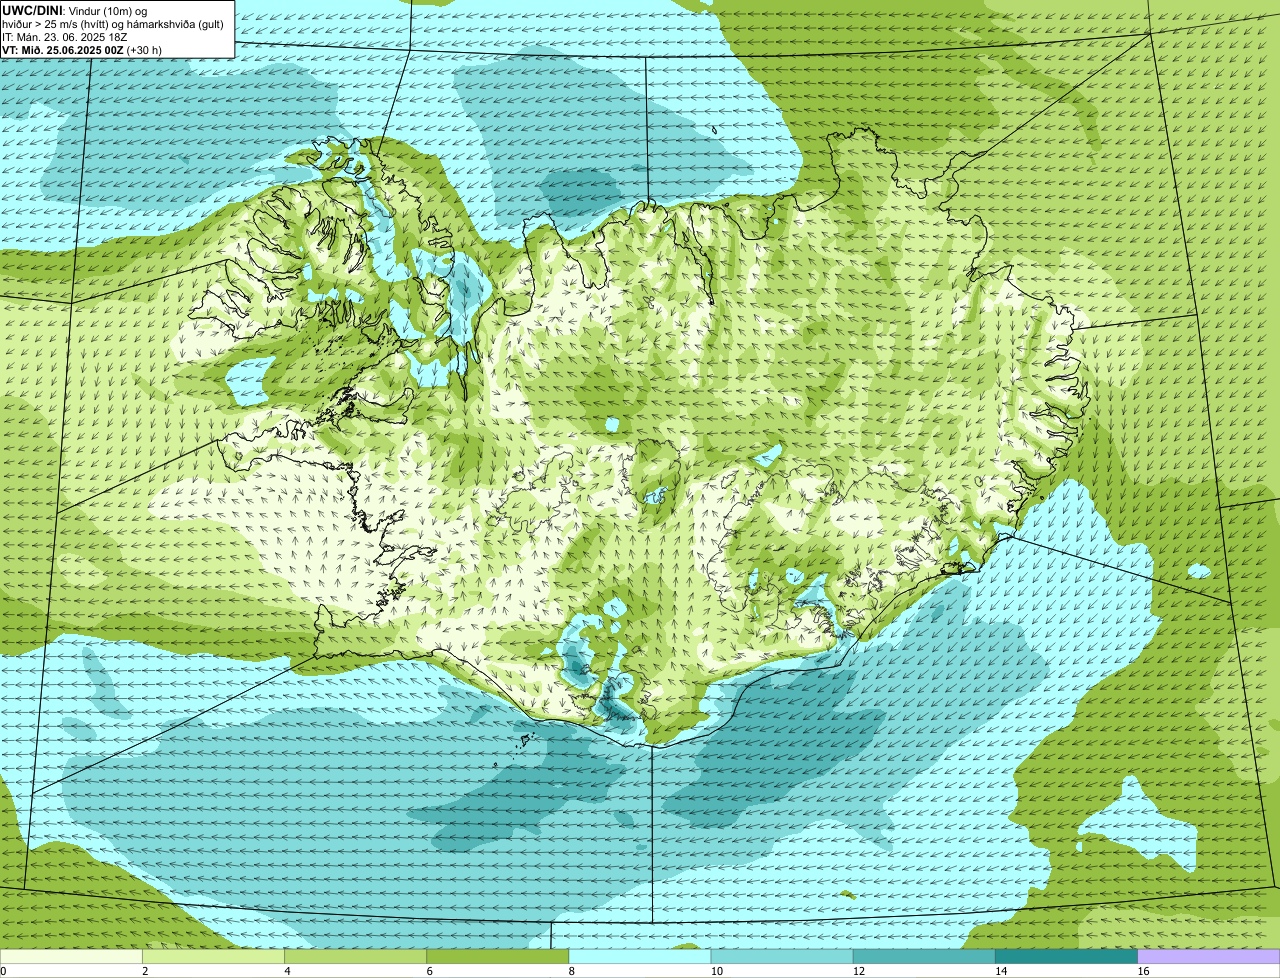This screenshot has height=978, width=1280.
Task: Click the '8' label under the legend
Action: (x=571, y=971)
